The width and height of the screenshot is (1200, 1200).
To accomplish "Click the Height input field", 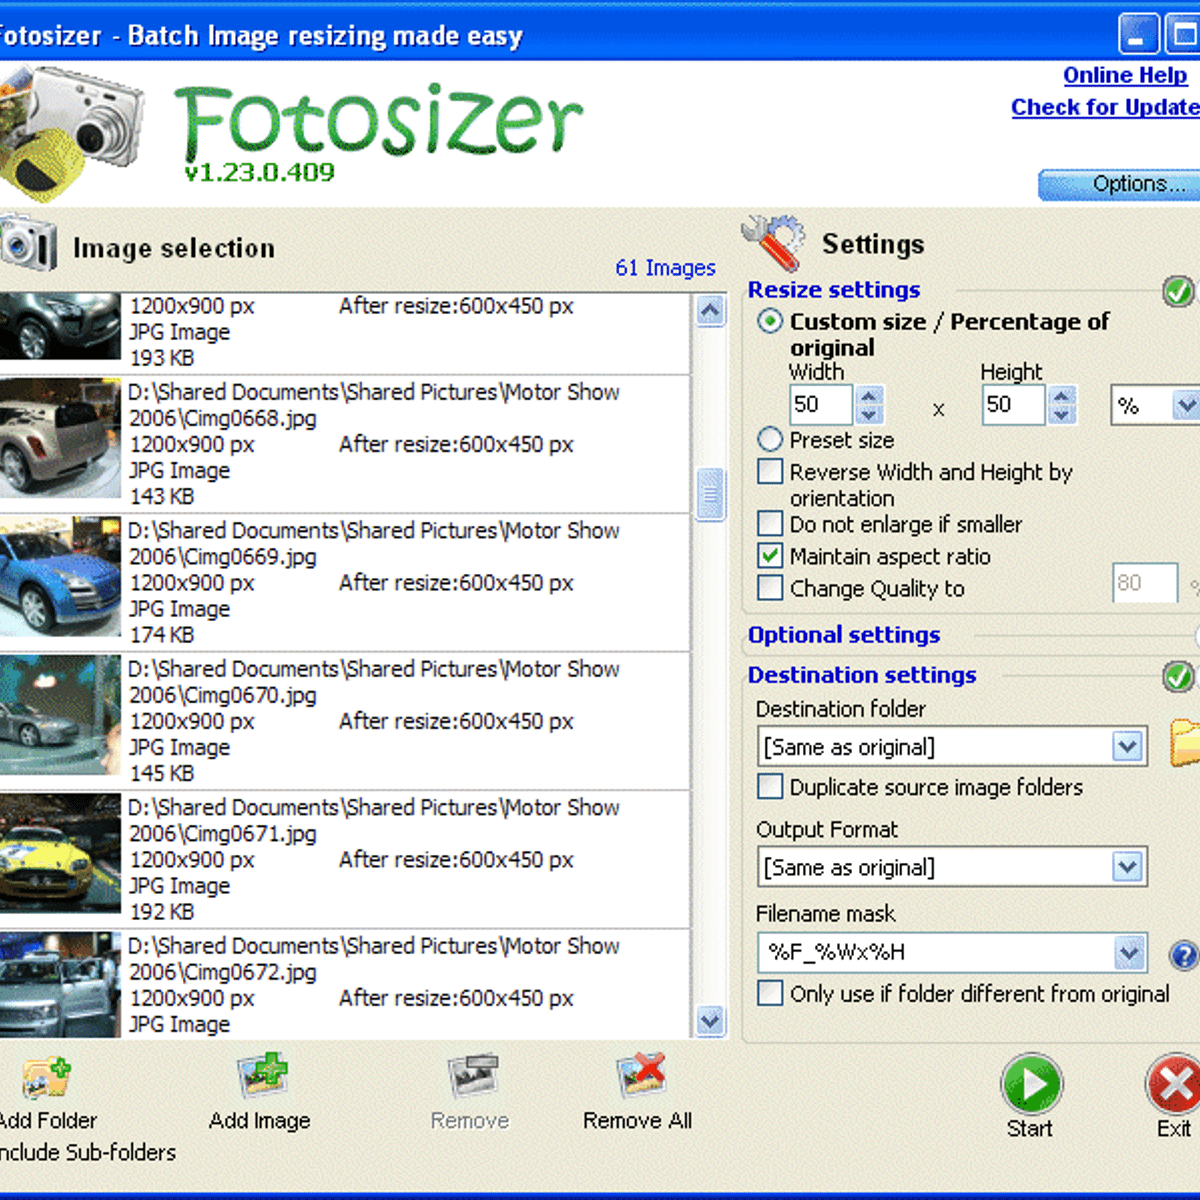I will 1014,404.
